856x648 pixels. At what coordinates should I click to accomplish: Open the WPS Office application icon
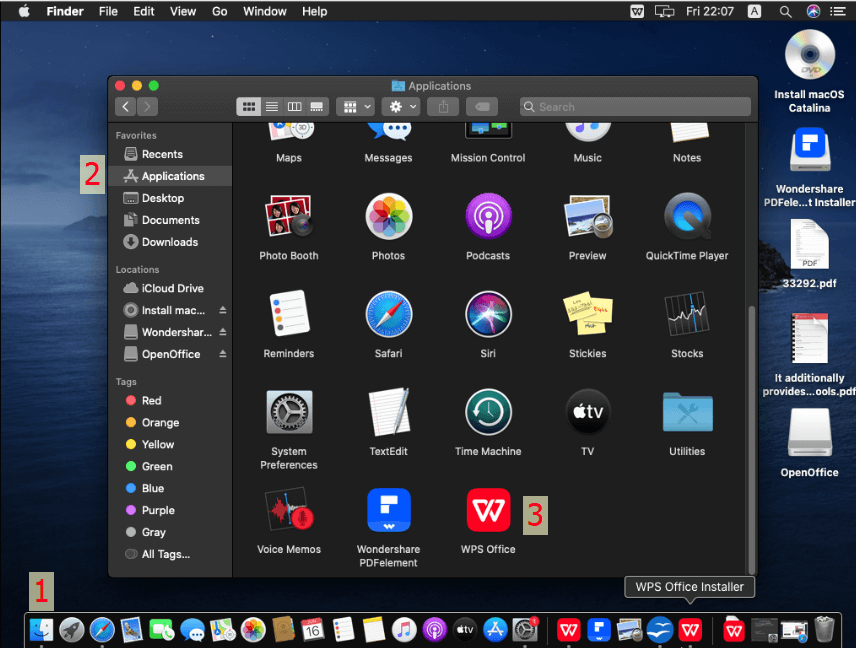coord(488,511)
